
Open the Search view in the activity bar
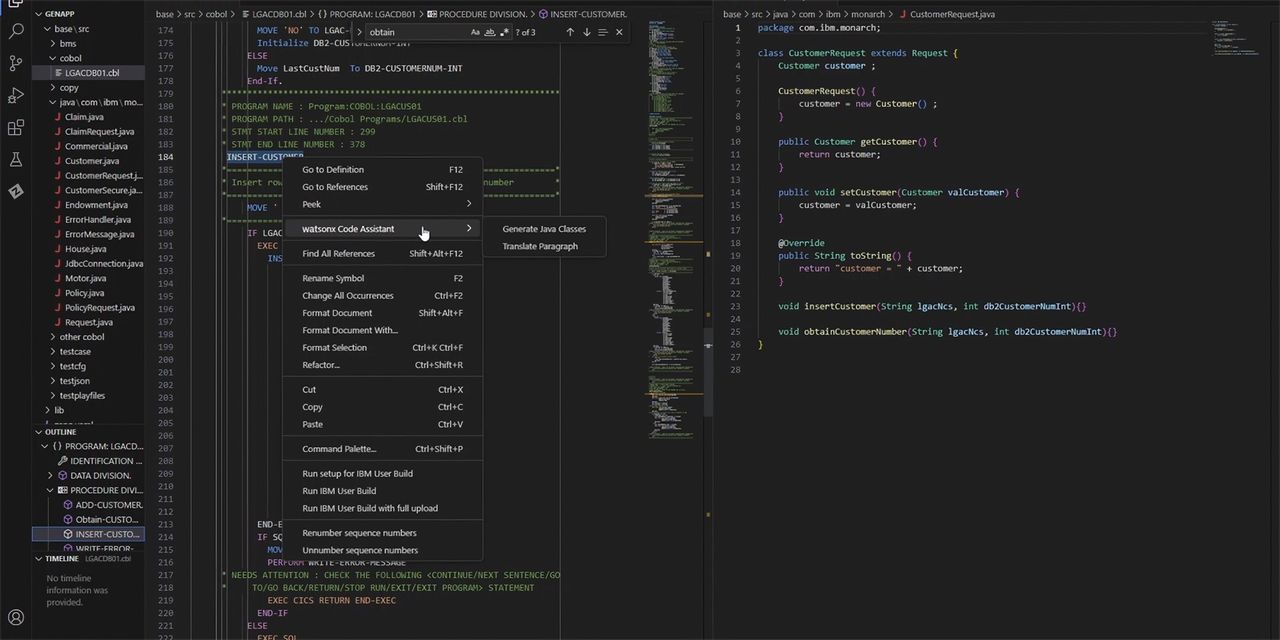coord(14,31)
